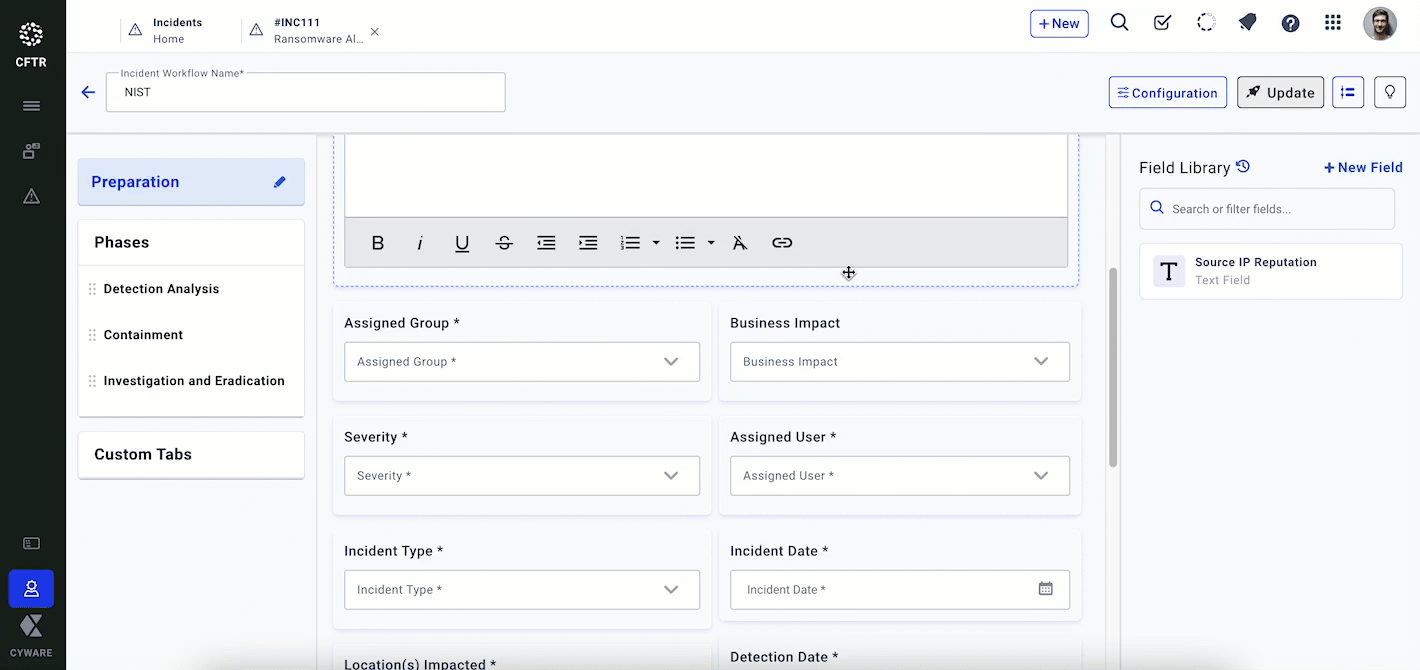Expand the Assigned Group dropdown
The width and height of the screenshot is (1420, 670).
tap(521, 362)
